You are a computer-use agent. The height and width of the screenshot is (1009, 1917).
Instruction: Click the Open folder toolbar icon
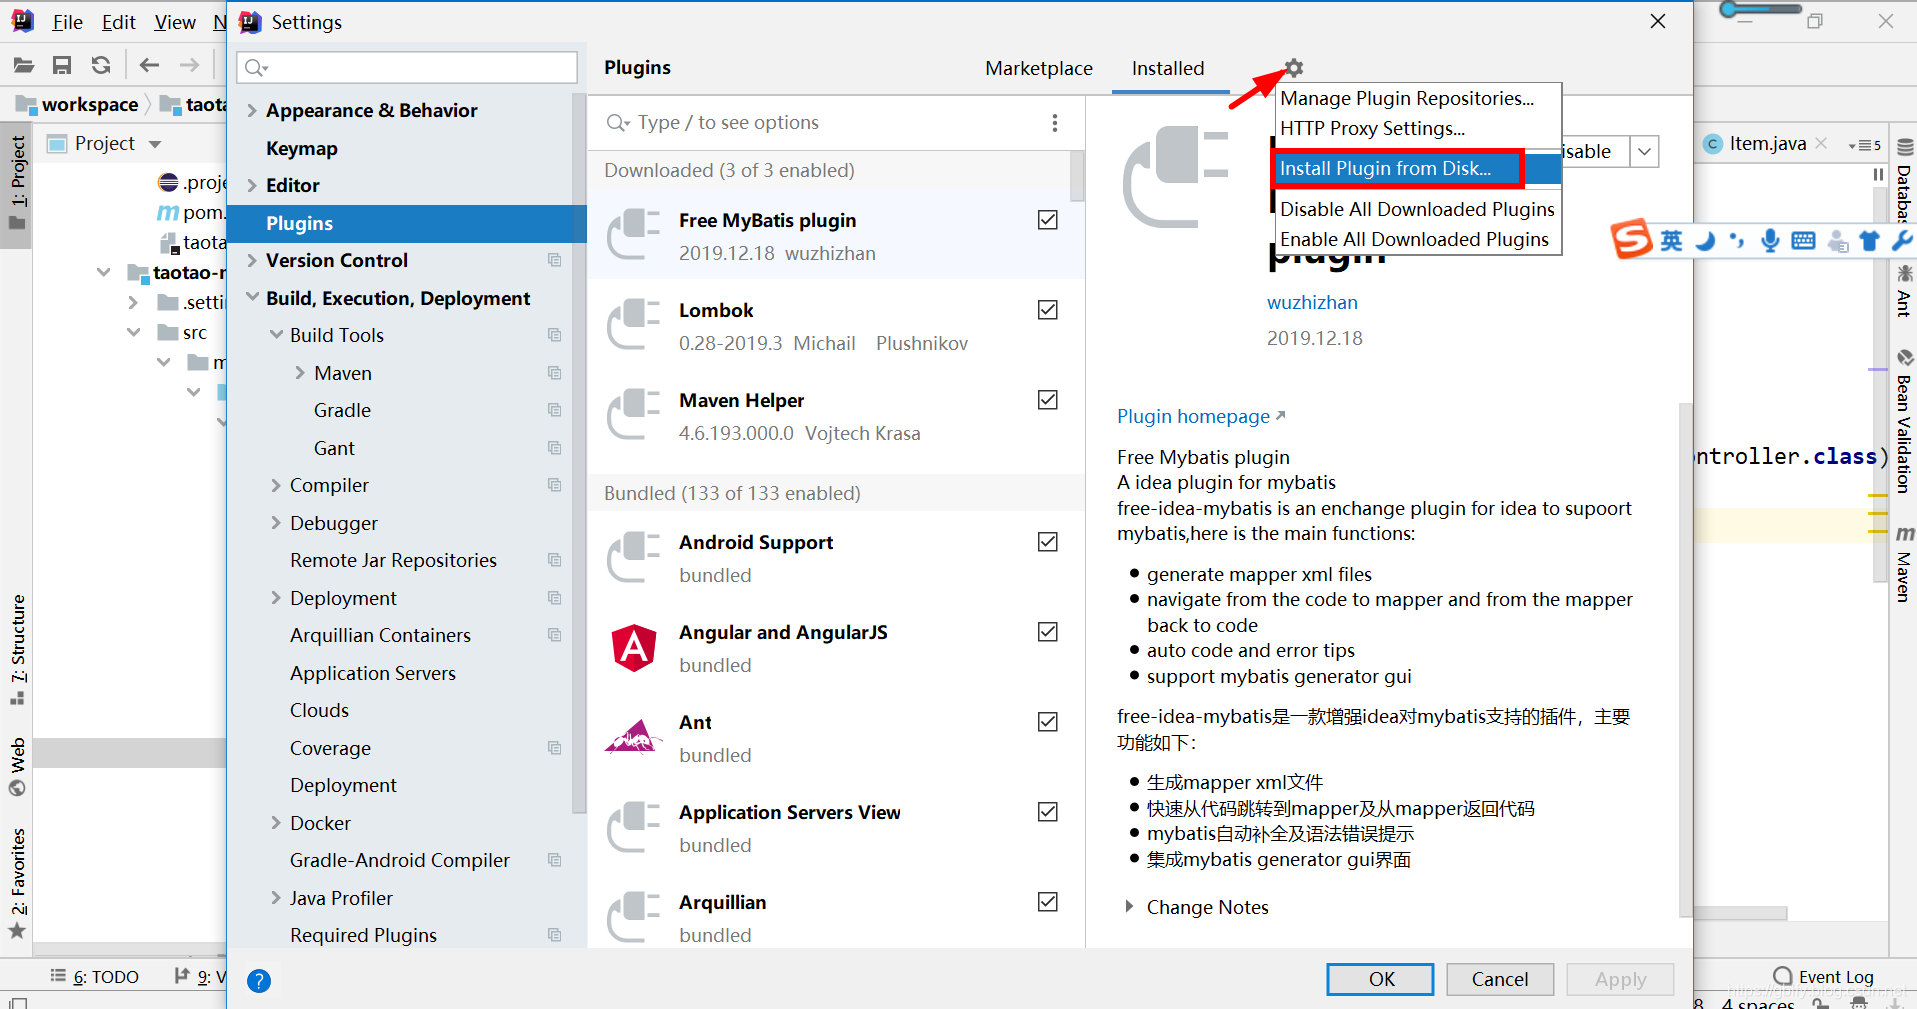(x=24, y=65)
